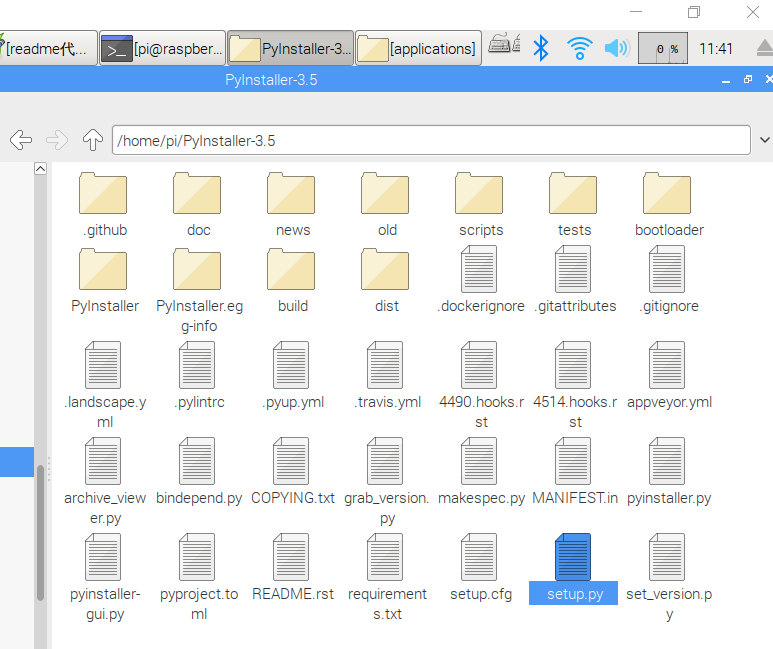The width and height of the screenshot is (773, 649).
Task: Select the .pyup.yml file
Action: 291,376
